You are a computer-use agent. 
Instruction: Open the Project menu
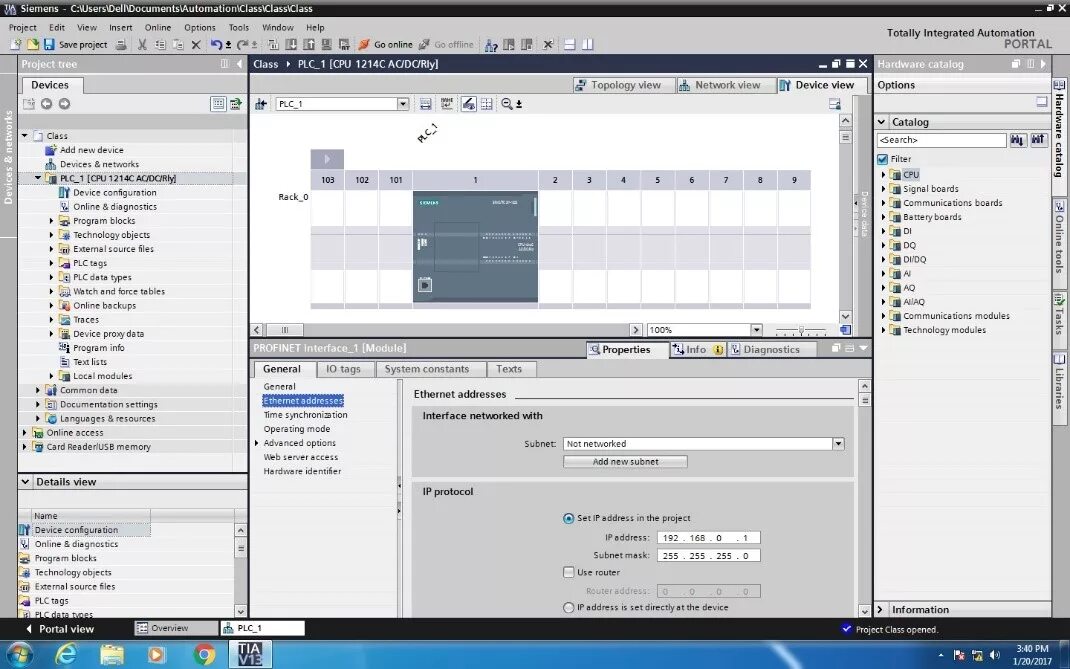click(x=23, y=27)
